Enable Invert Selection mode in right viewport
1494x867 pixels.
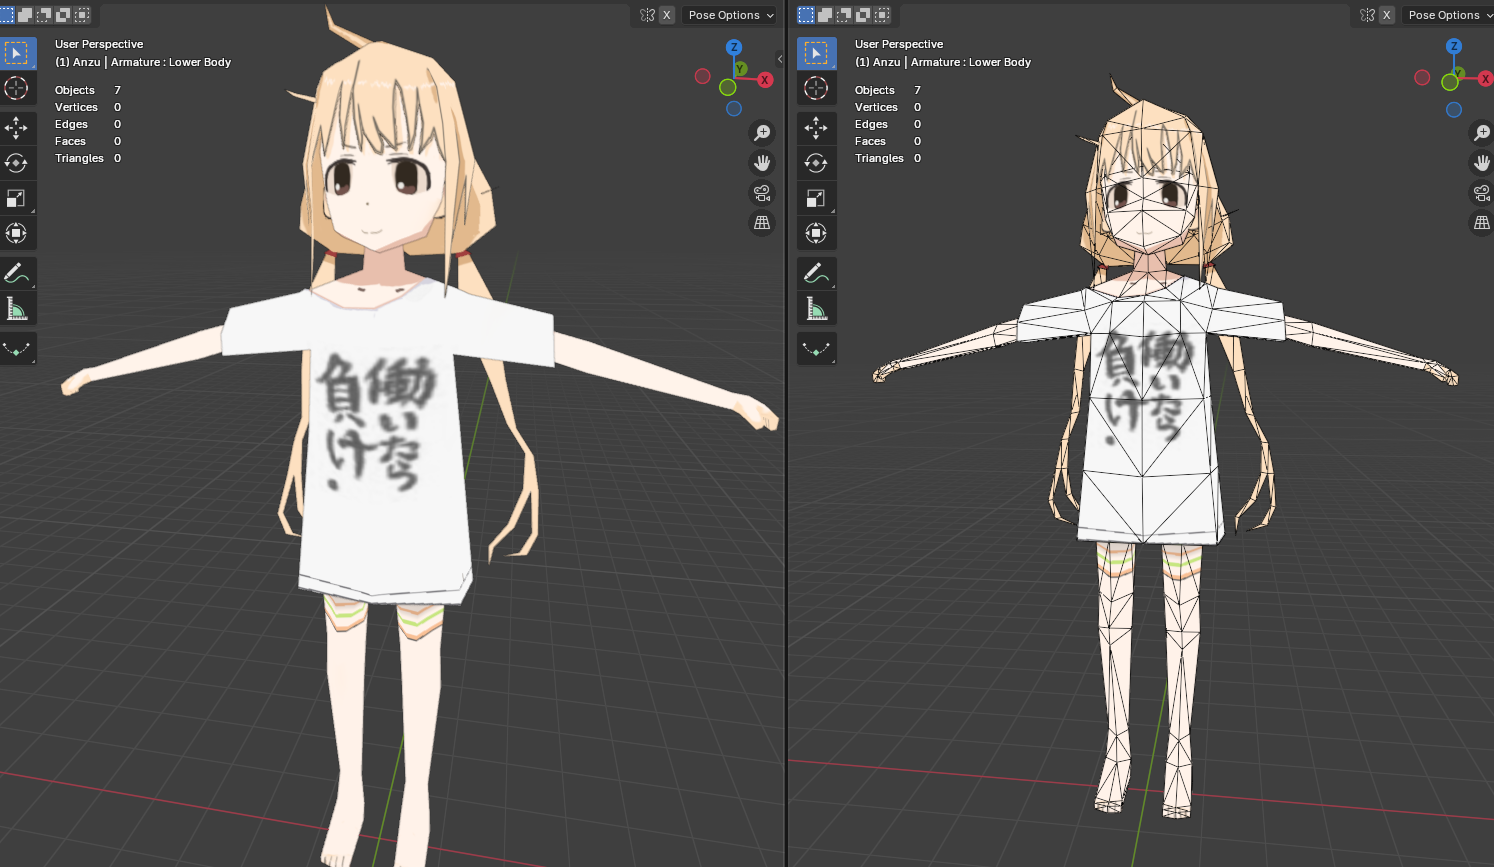point(863,15)
